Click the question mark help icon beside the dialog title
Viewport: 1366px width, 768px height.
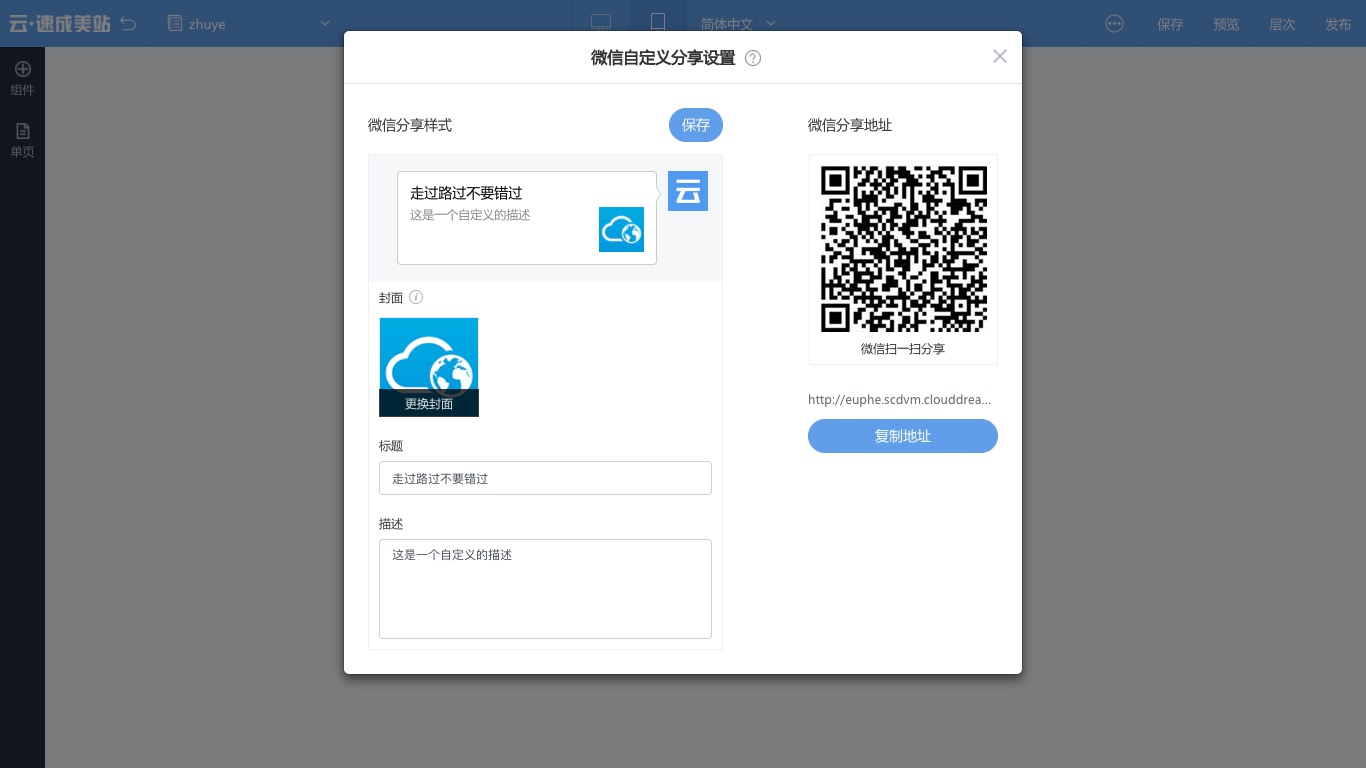[x=752, y=58]
